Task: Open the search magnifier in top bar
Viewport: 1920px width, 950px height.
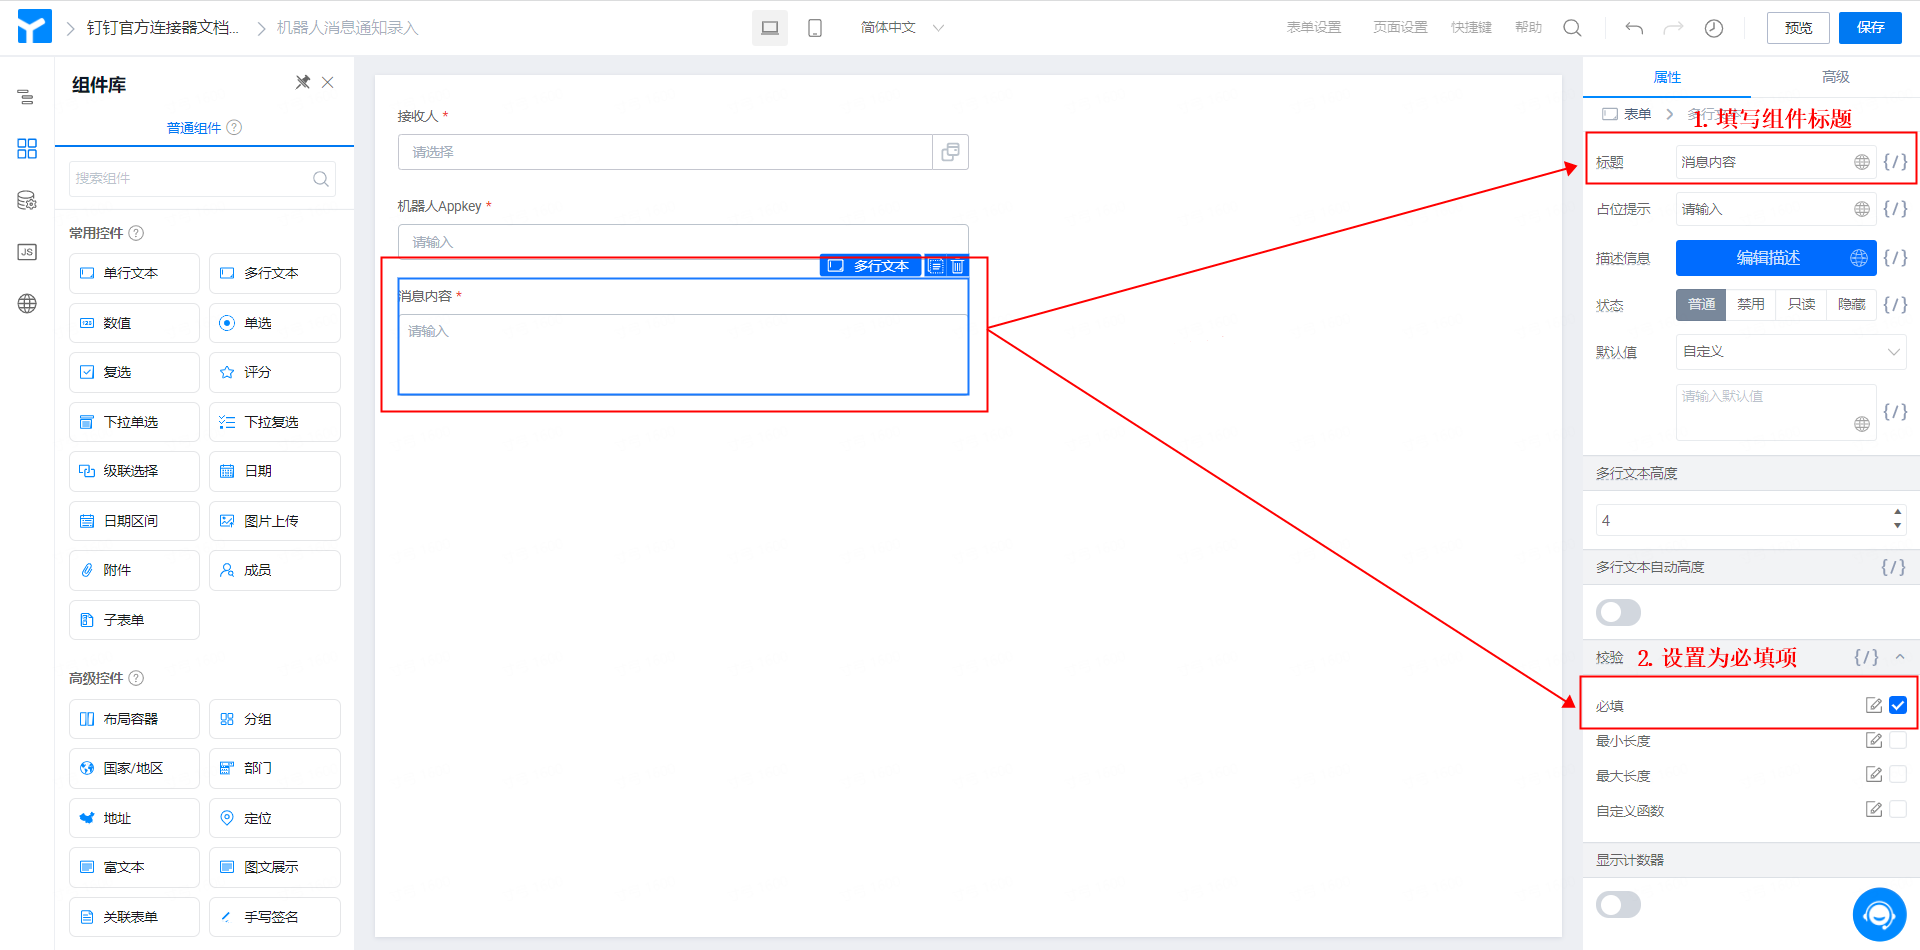Action: pyautogui.click(x=1572, y=28)
